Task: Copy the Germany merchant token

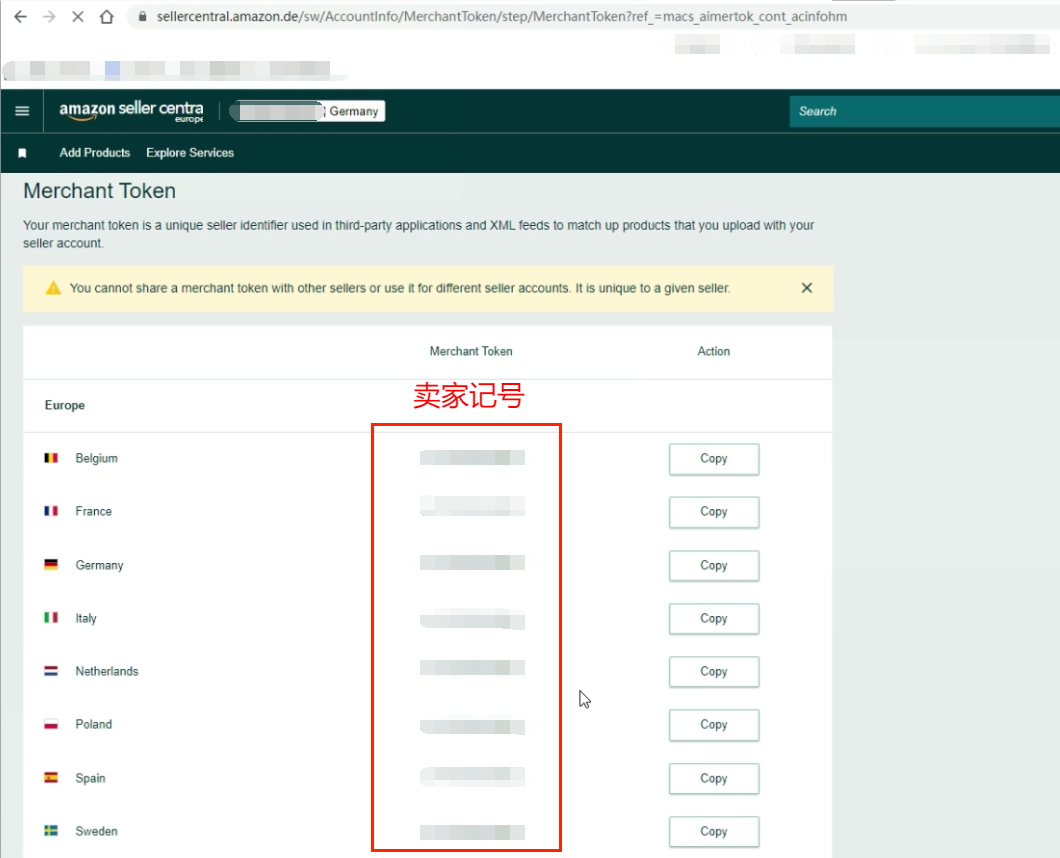Action: [714, 565]
